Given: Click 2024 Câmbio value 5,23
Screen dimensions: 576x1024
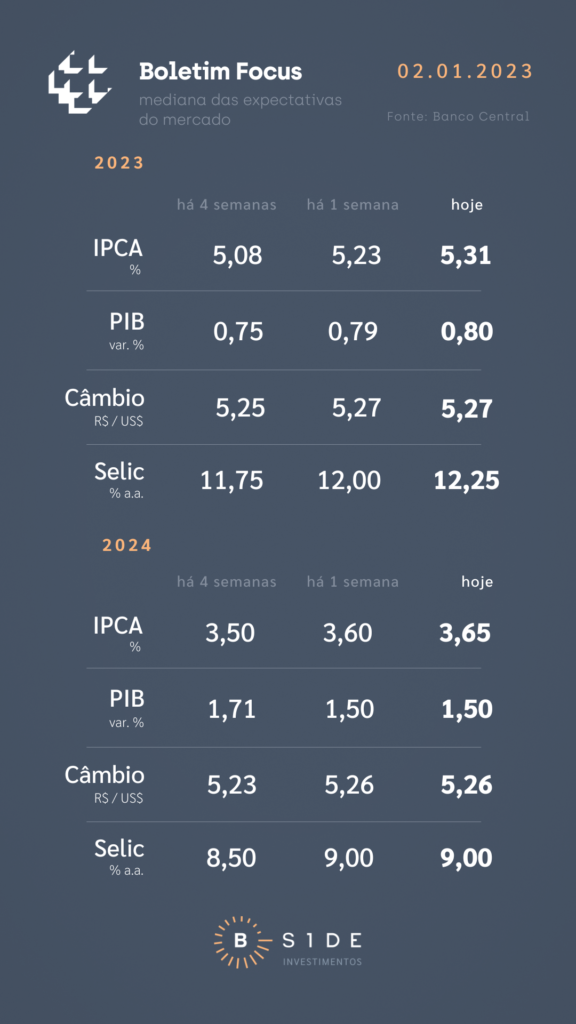Looking at the screenshot, I should tap(232, 785).
